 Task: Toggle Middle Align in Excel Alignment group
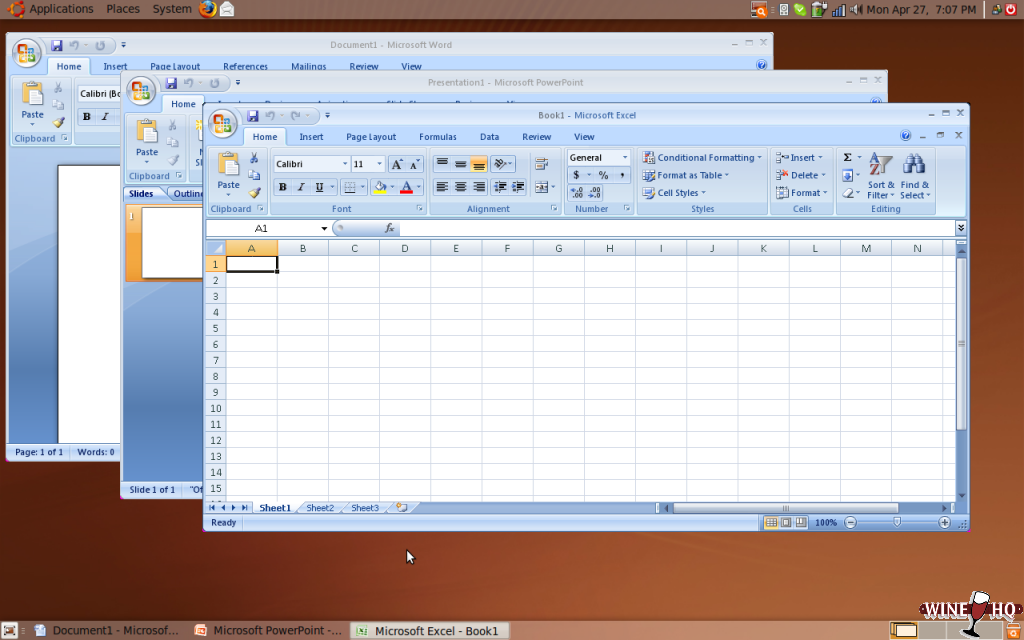460,163
